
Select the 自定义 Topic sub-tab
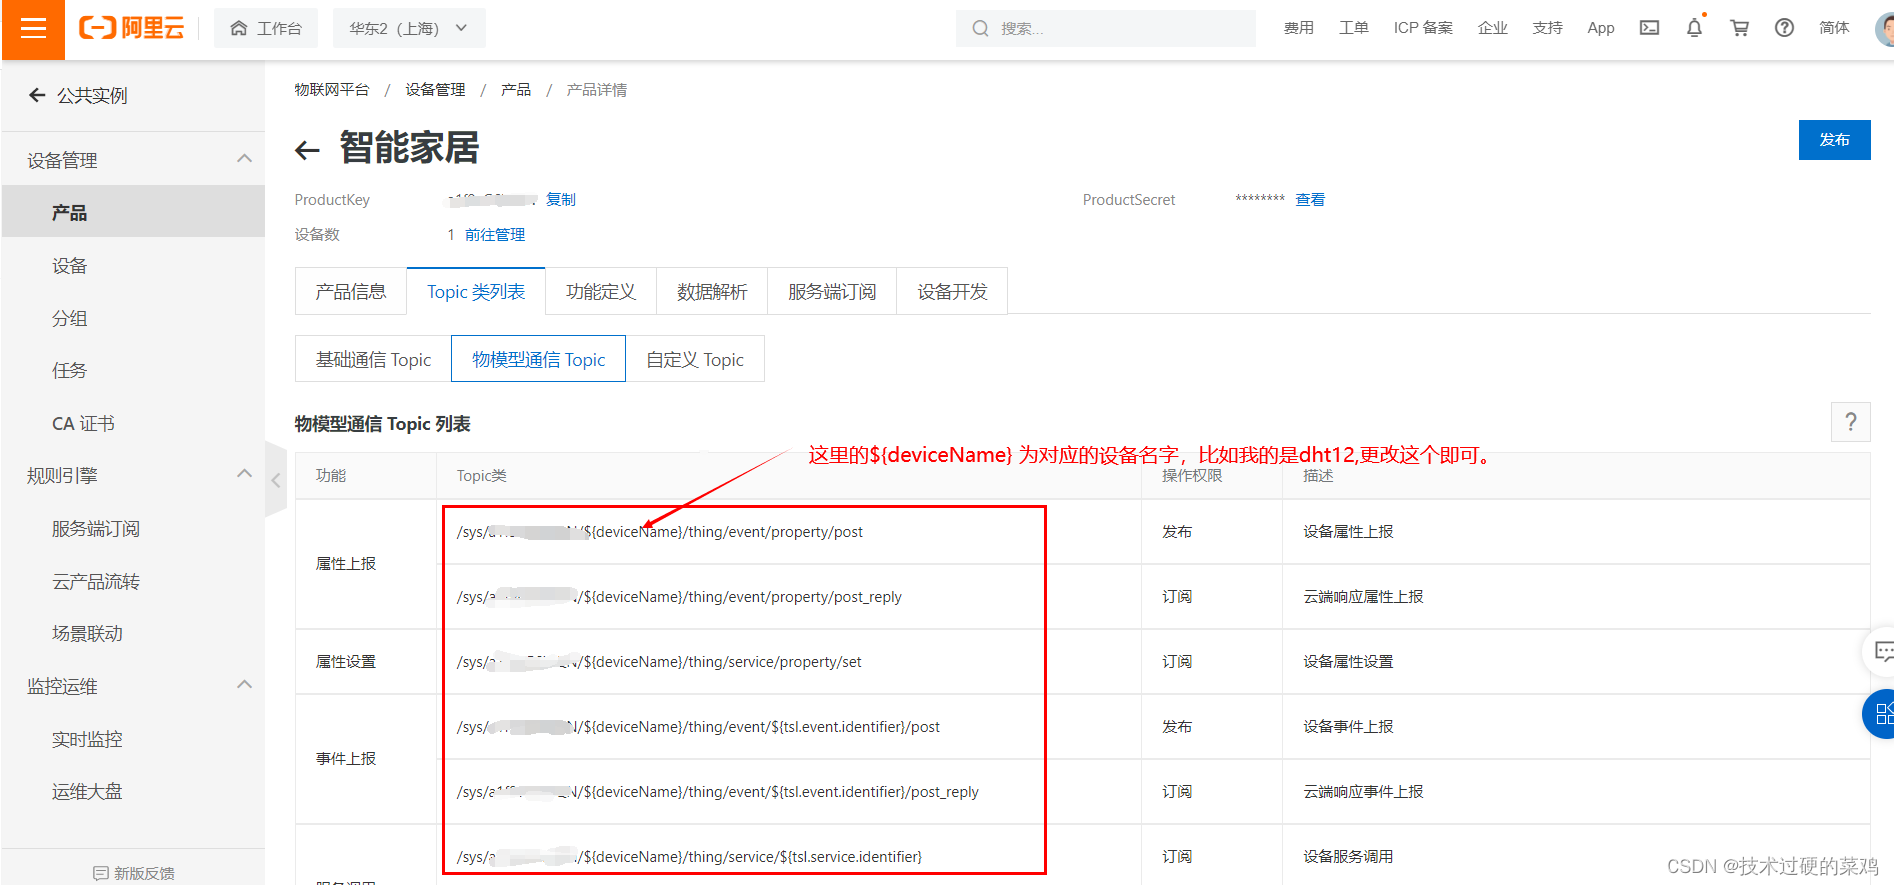coord(695,359)
